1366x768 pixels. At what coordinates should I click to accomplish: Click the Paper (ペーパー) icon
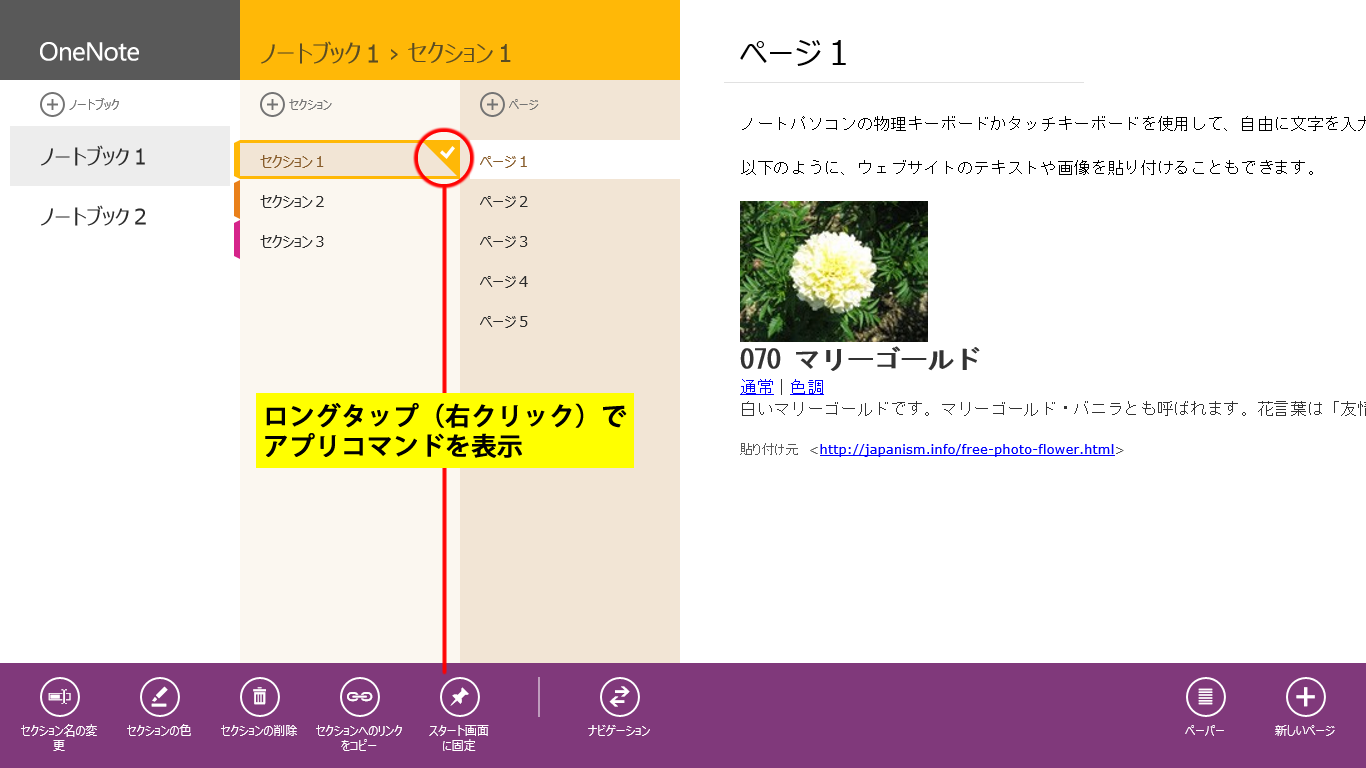[1205, 697]
